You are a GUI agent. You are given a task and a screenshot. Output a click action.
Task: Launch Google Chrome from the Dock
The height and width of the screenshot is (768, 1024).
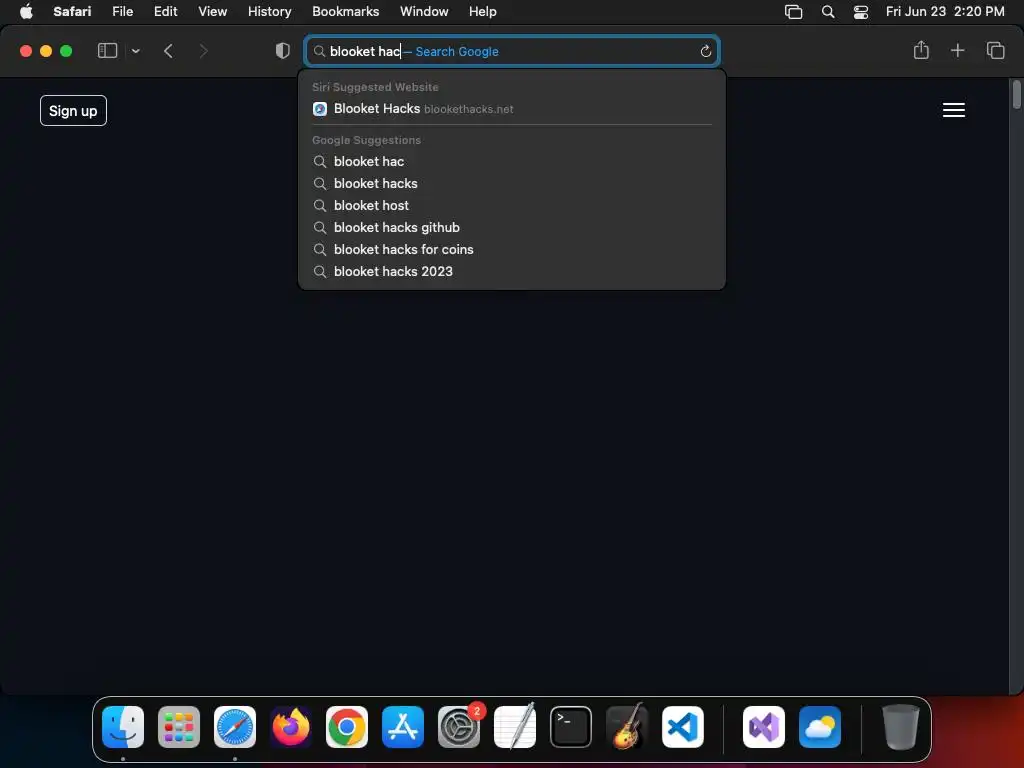point(347,727)
